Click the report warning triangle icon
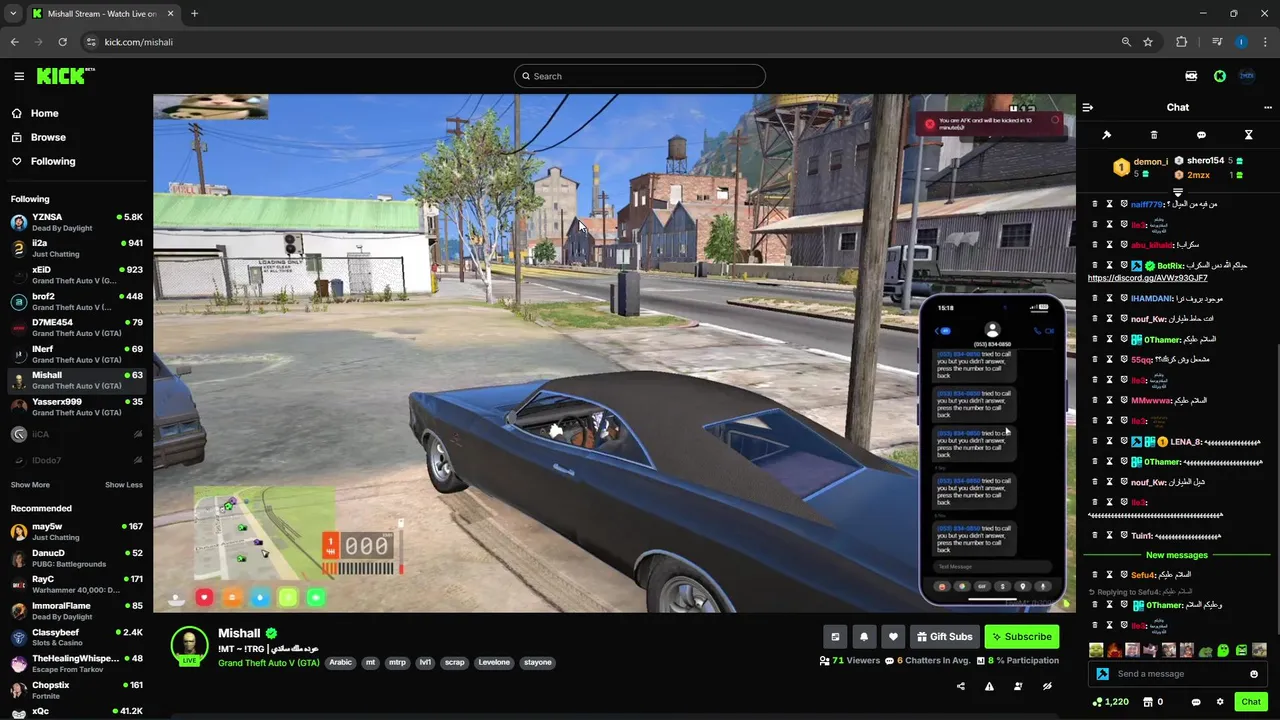Screen dimensions: 1280x720 point(989,686)
